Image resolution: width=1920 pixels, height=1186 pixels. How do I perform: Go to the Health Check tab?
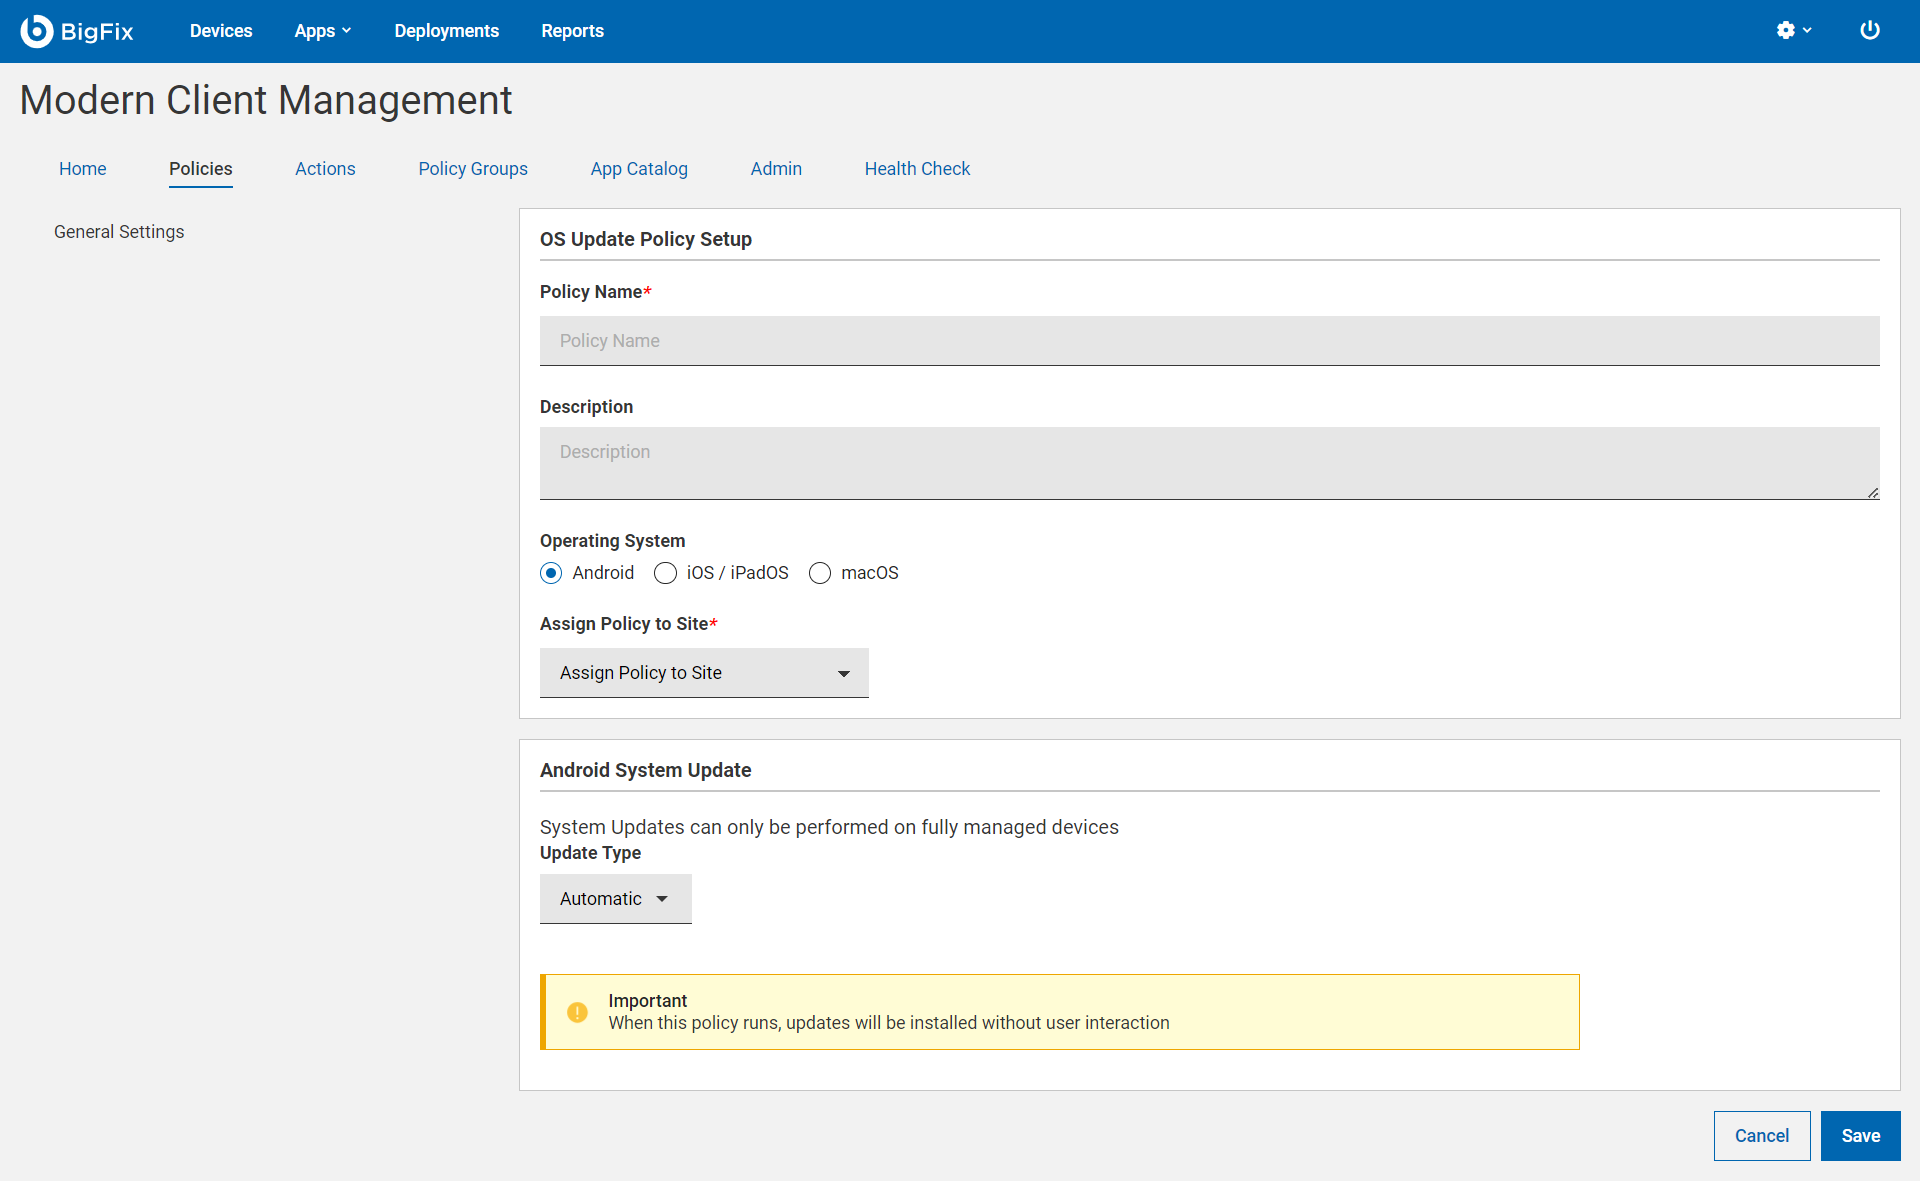[917, 169]
